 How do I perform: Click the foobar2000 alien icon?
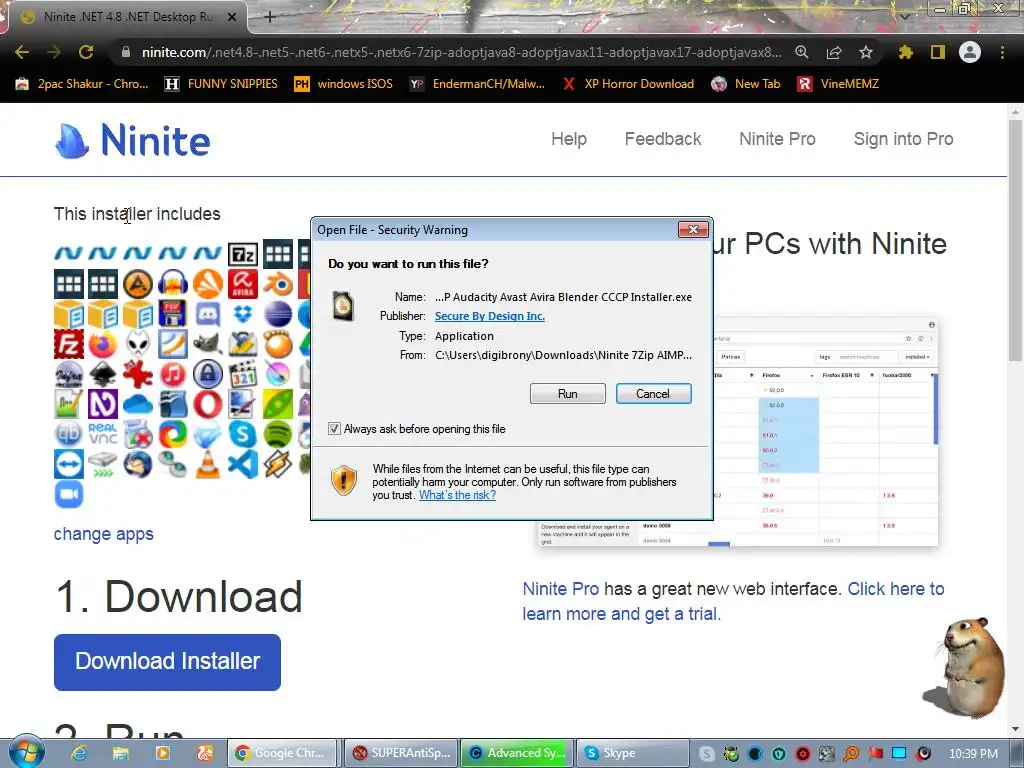138,344
